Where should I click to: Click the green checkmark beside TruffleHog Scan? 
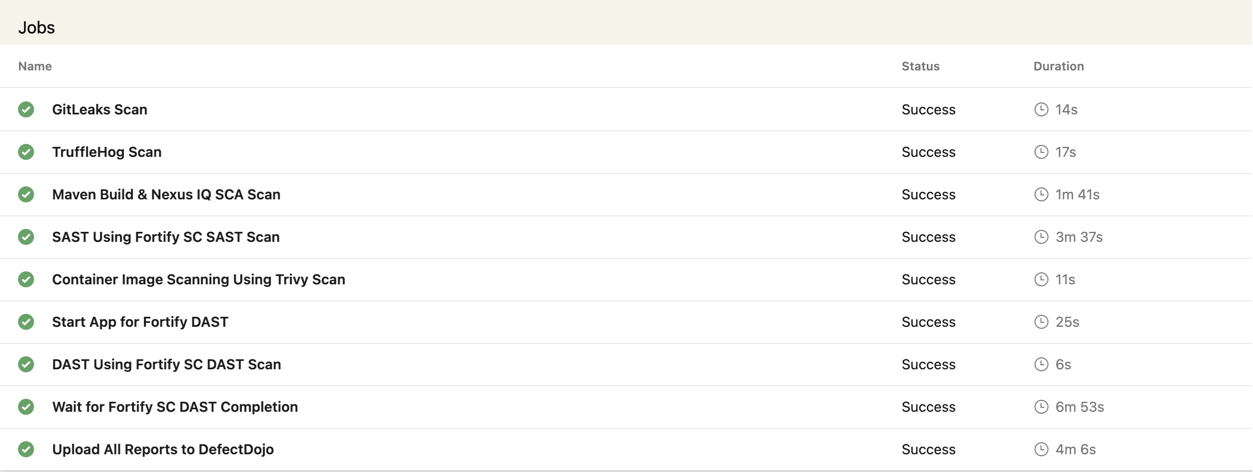point(26,152)
